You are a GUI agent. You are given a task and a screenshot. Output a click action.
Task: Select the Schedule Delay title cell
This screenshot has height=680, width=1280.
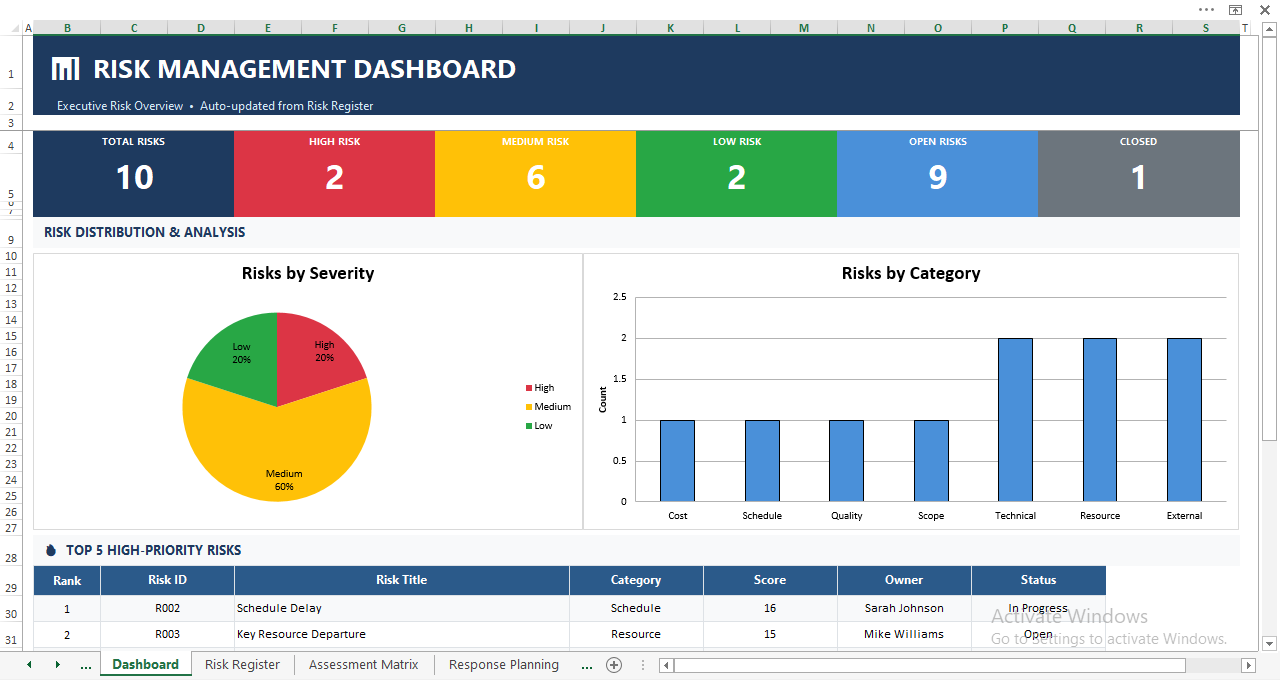402,608
